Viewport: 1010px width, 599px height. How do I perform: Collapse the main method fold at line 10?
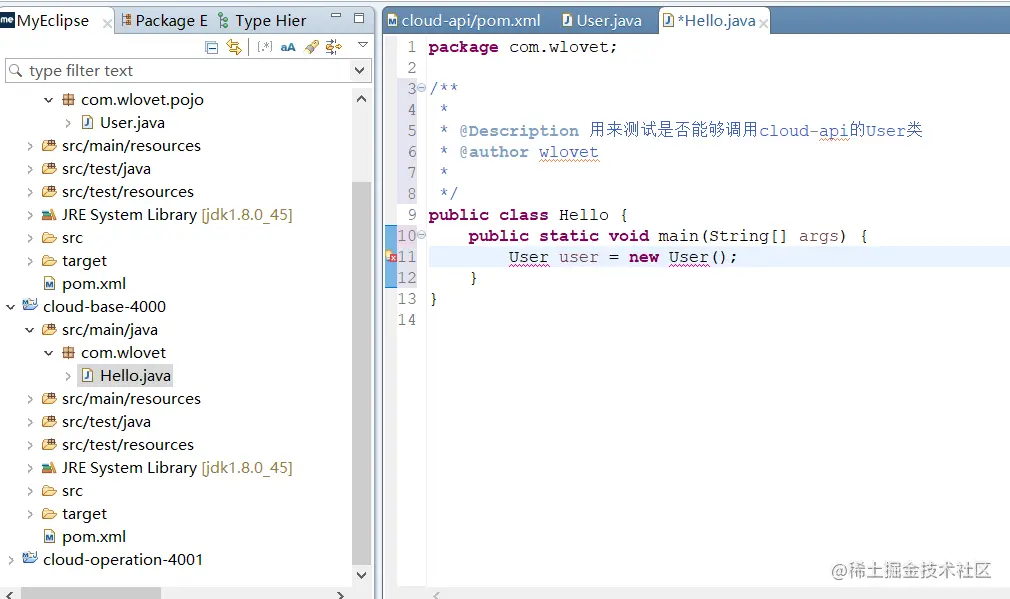click(421, 235)
